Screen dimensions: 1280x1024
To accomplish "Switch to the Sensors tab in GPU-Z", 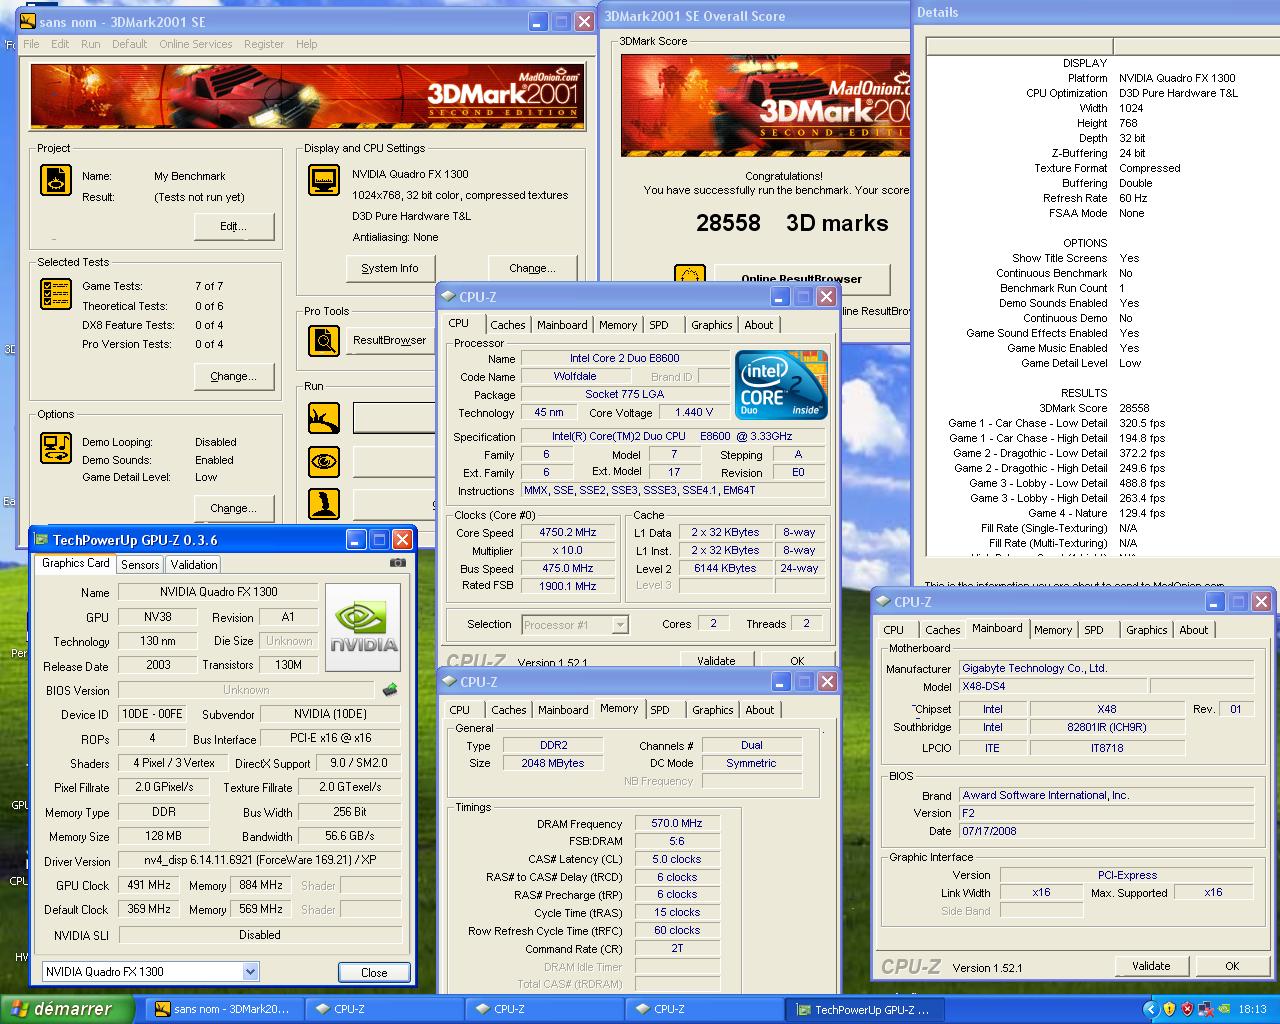I will tap(140, 564).
